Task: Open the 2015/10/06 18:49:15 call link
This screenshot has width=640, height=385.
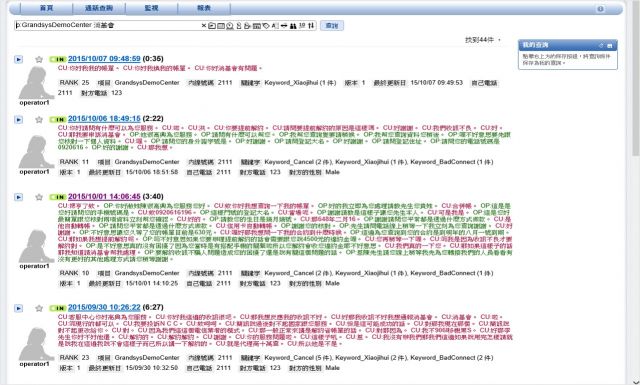Action: pos(104,118)
